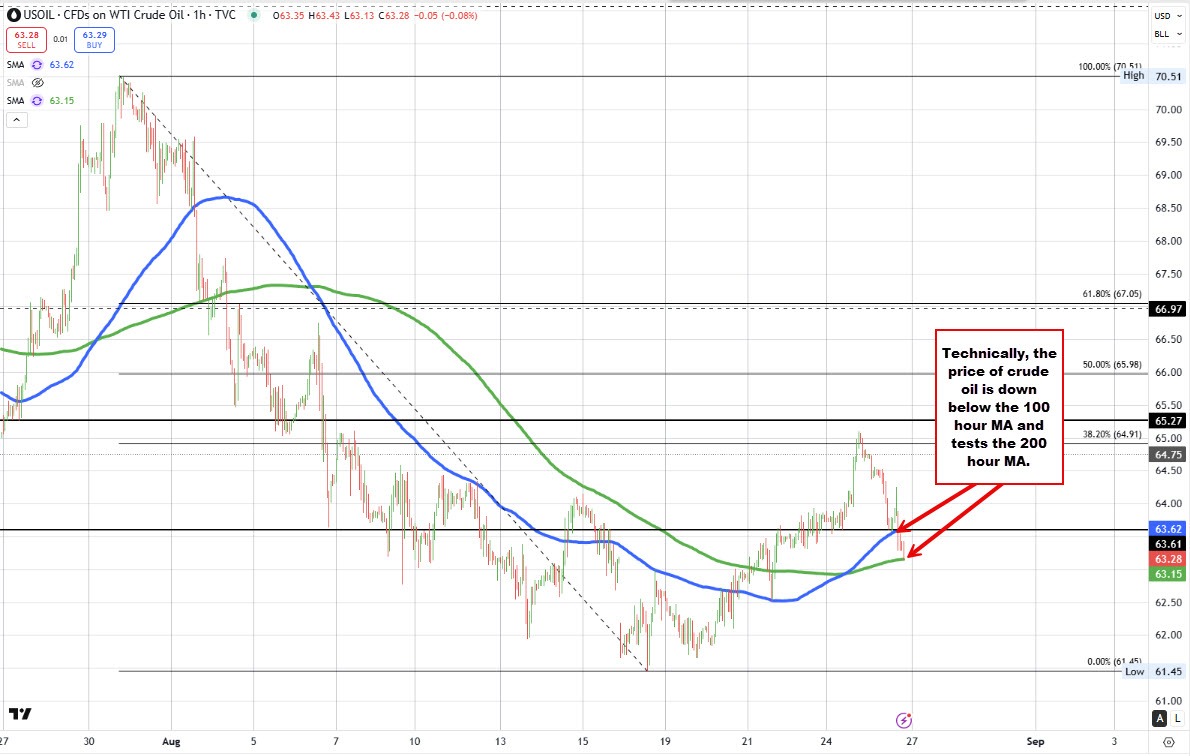
Task: Click the 64.75 grey price label
Action: (1169, 454)
